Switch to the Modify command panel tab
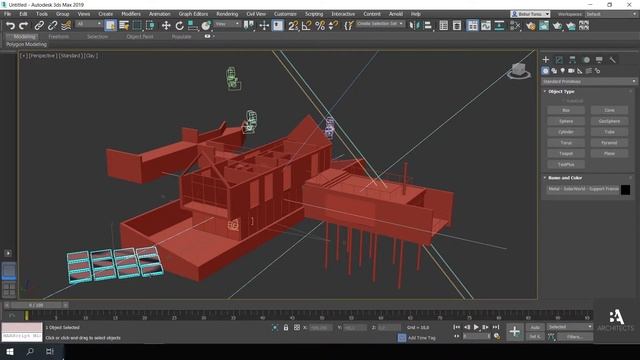 [x=559, y=60]
